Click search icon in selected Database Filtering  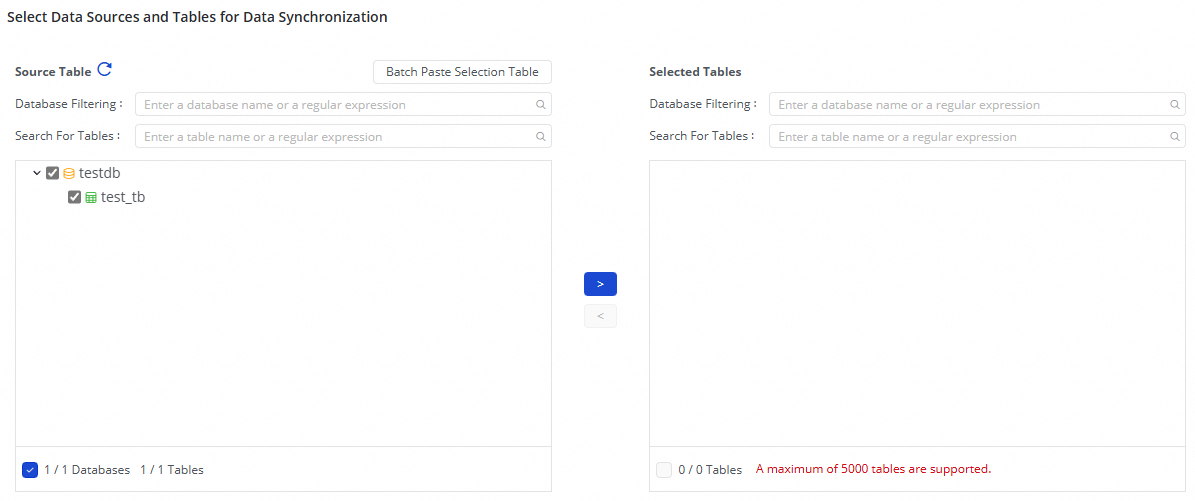1174,104
